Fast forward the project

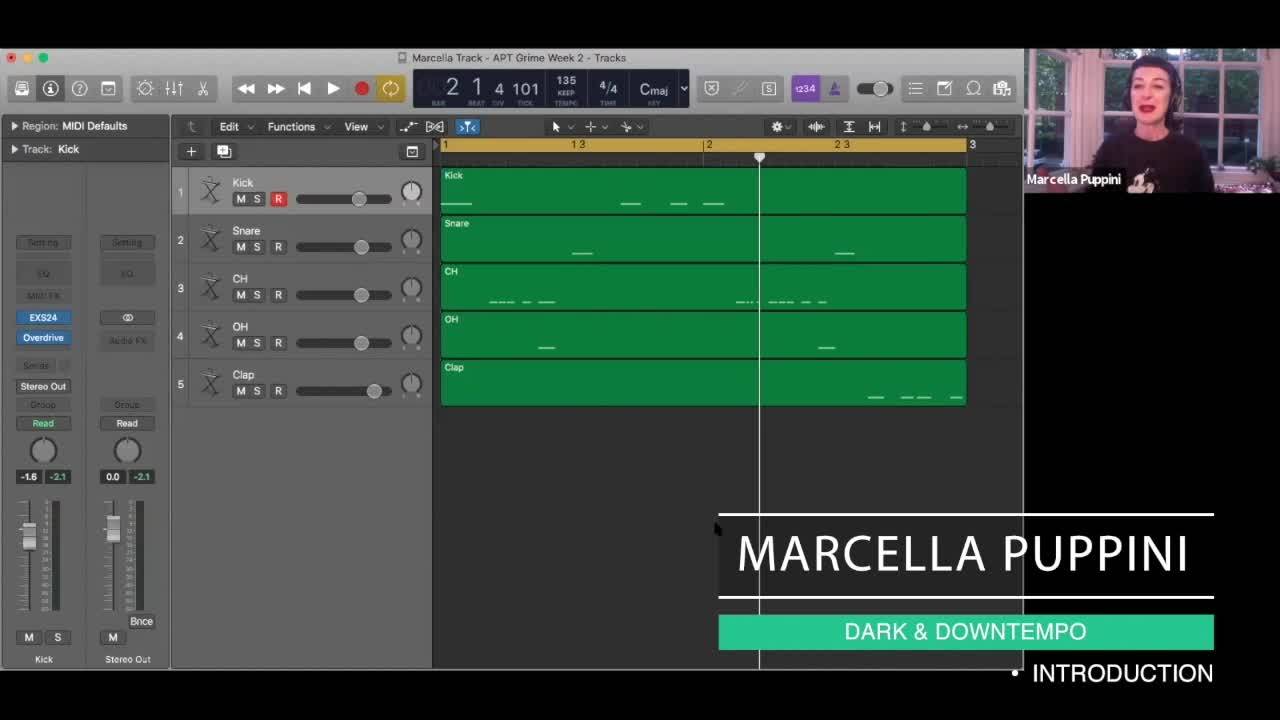tap(275, 88)
